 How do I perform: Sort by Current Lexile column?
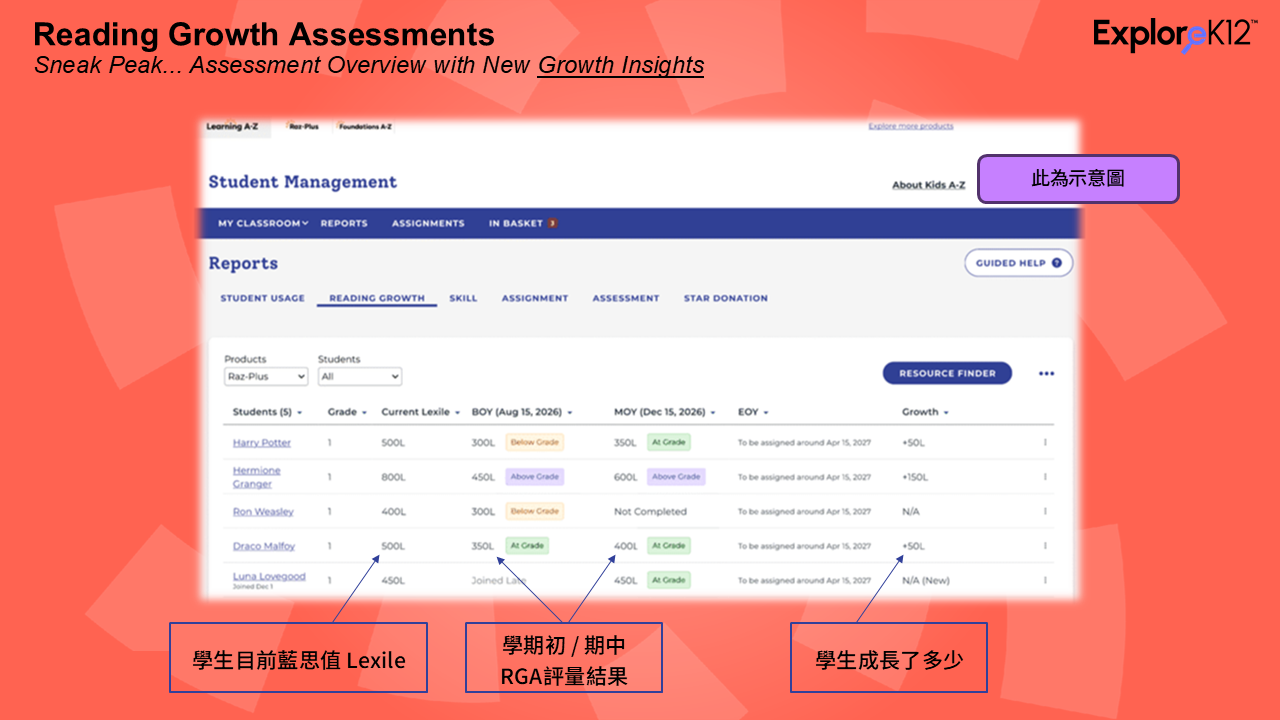pyautogui.click(x=421, y=412)
